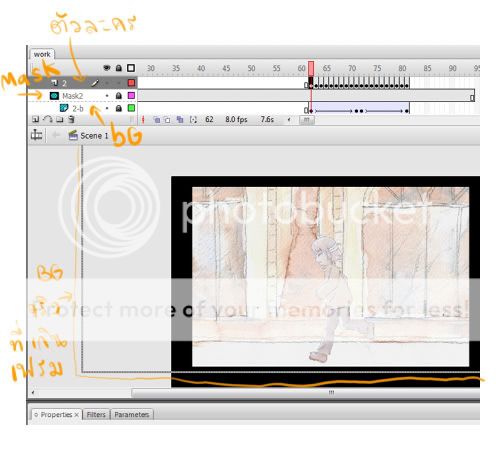Unlock the Mask2 layer
This screenshot has height=450, width=500.
tap(119, 96)
